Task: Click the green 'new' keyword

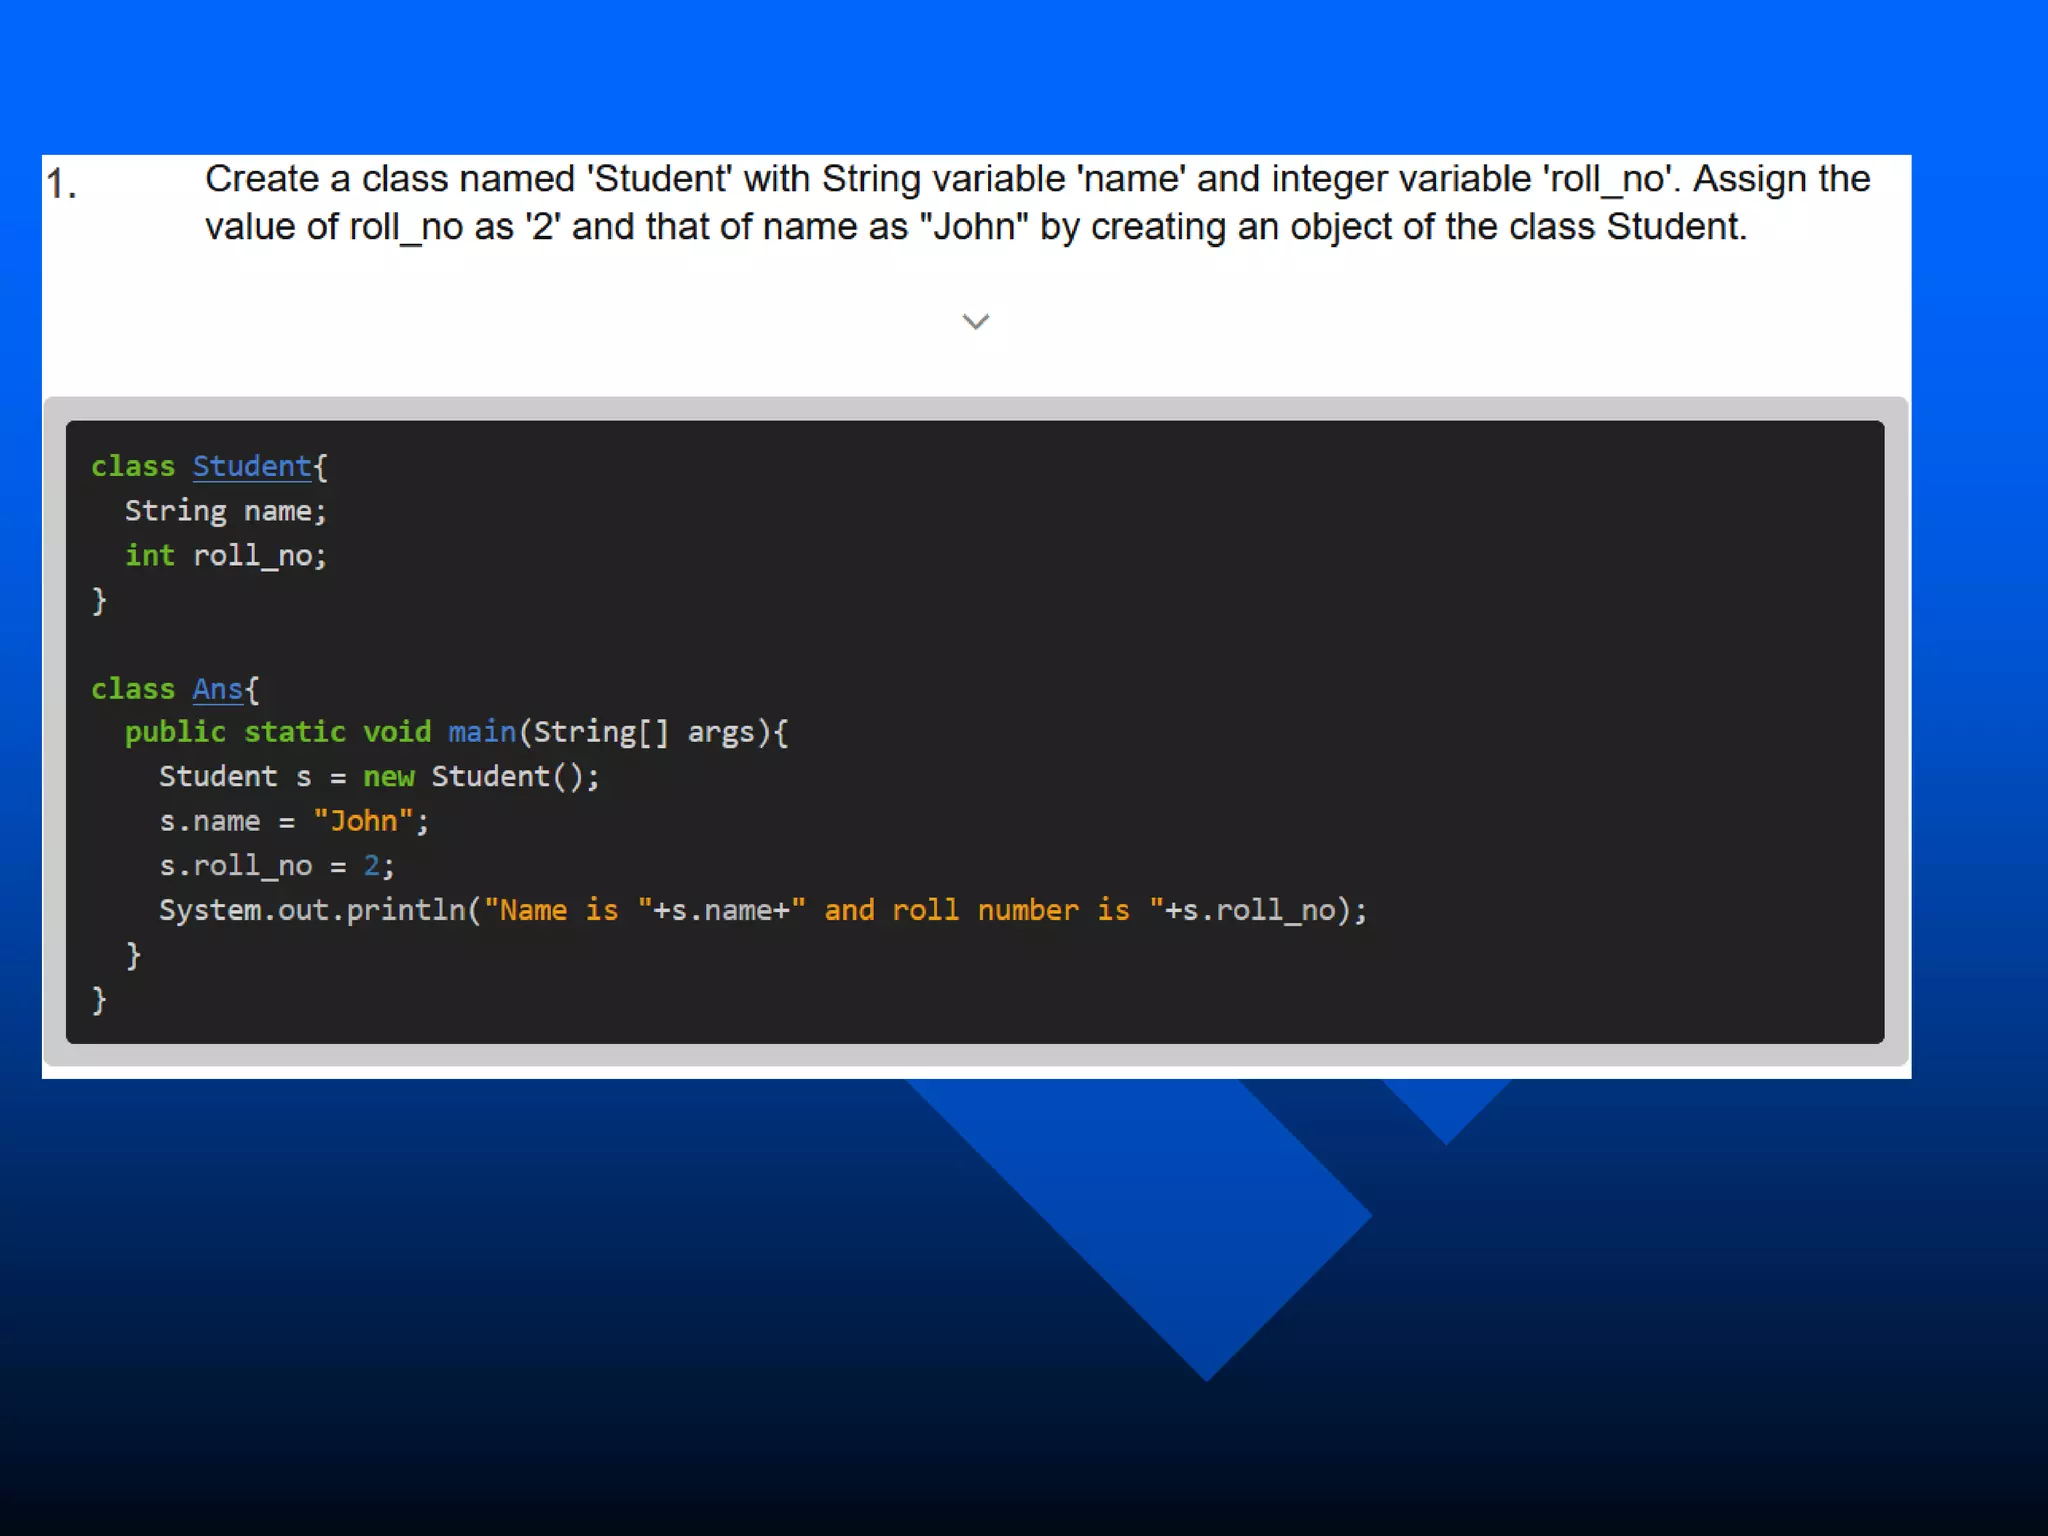Action: point(388,777)
